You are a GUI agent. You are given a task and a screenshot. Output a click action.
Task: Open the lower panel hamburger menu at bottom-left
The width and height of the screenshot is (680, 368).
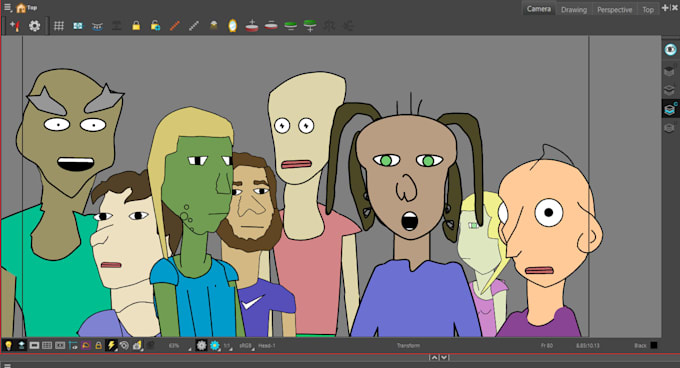pos(7,365)
